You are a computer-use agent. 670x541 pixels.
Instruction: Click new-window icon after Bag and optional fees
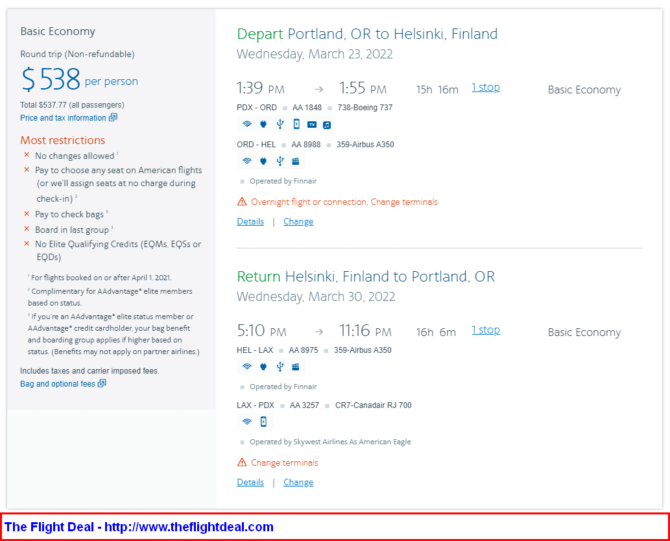102,383
